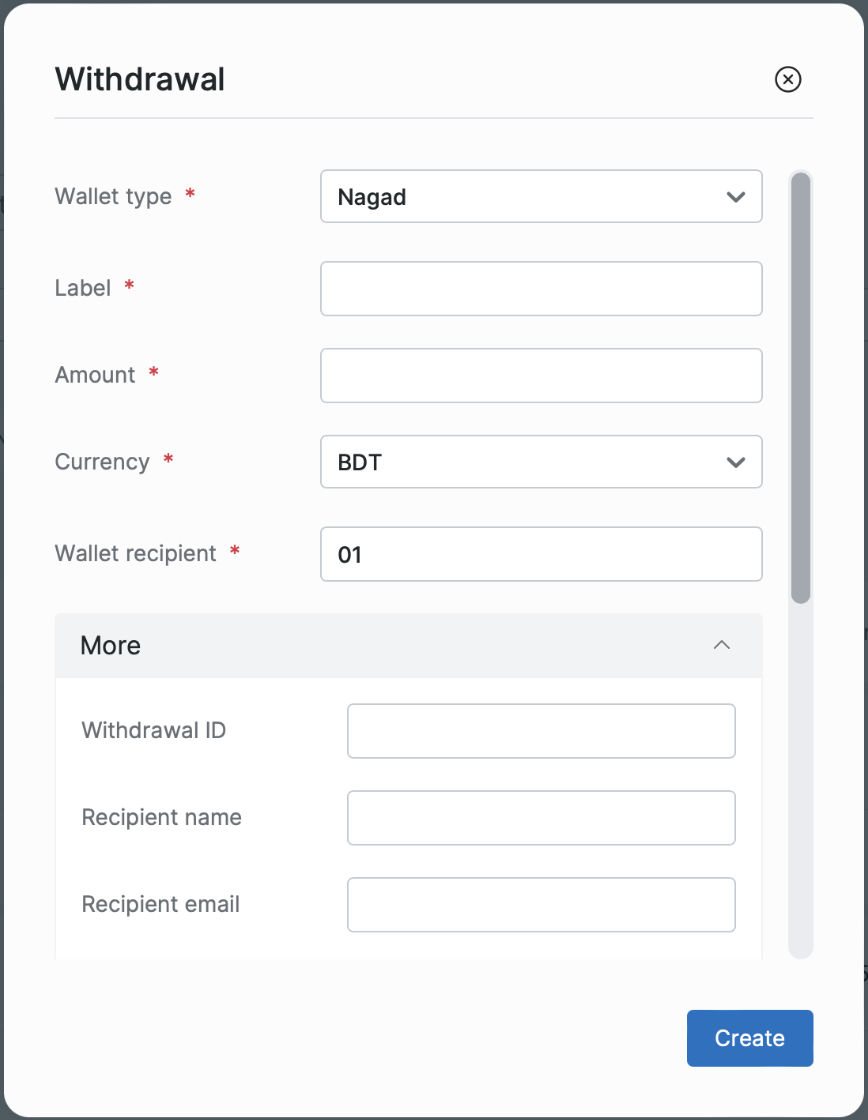
Task: Click the dialog's vertical scrollbar thumb
Action: point(800,388)
